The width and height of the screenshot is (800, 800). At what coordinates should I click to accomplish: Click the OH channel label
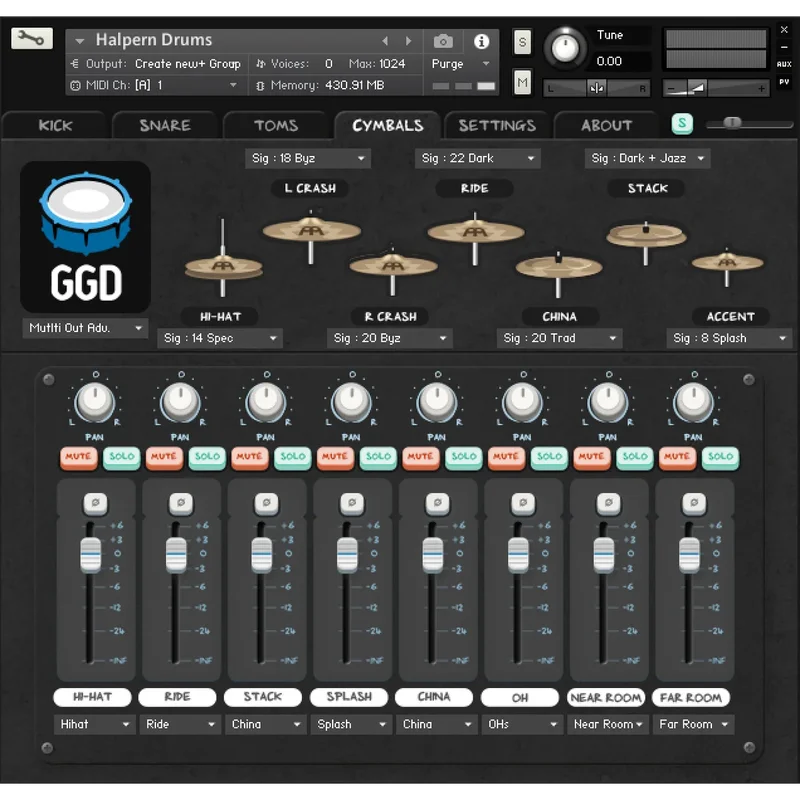click(x=520, y=697)
